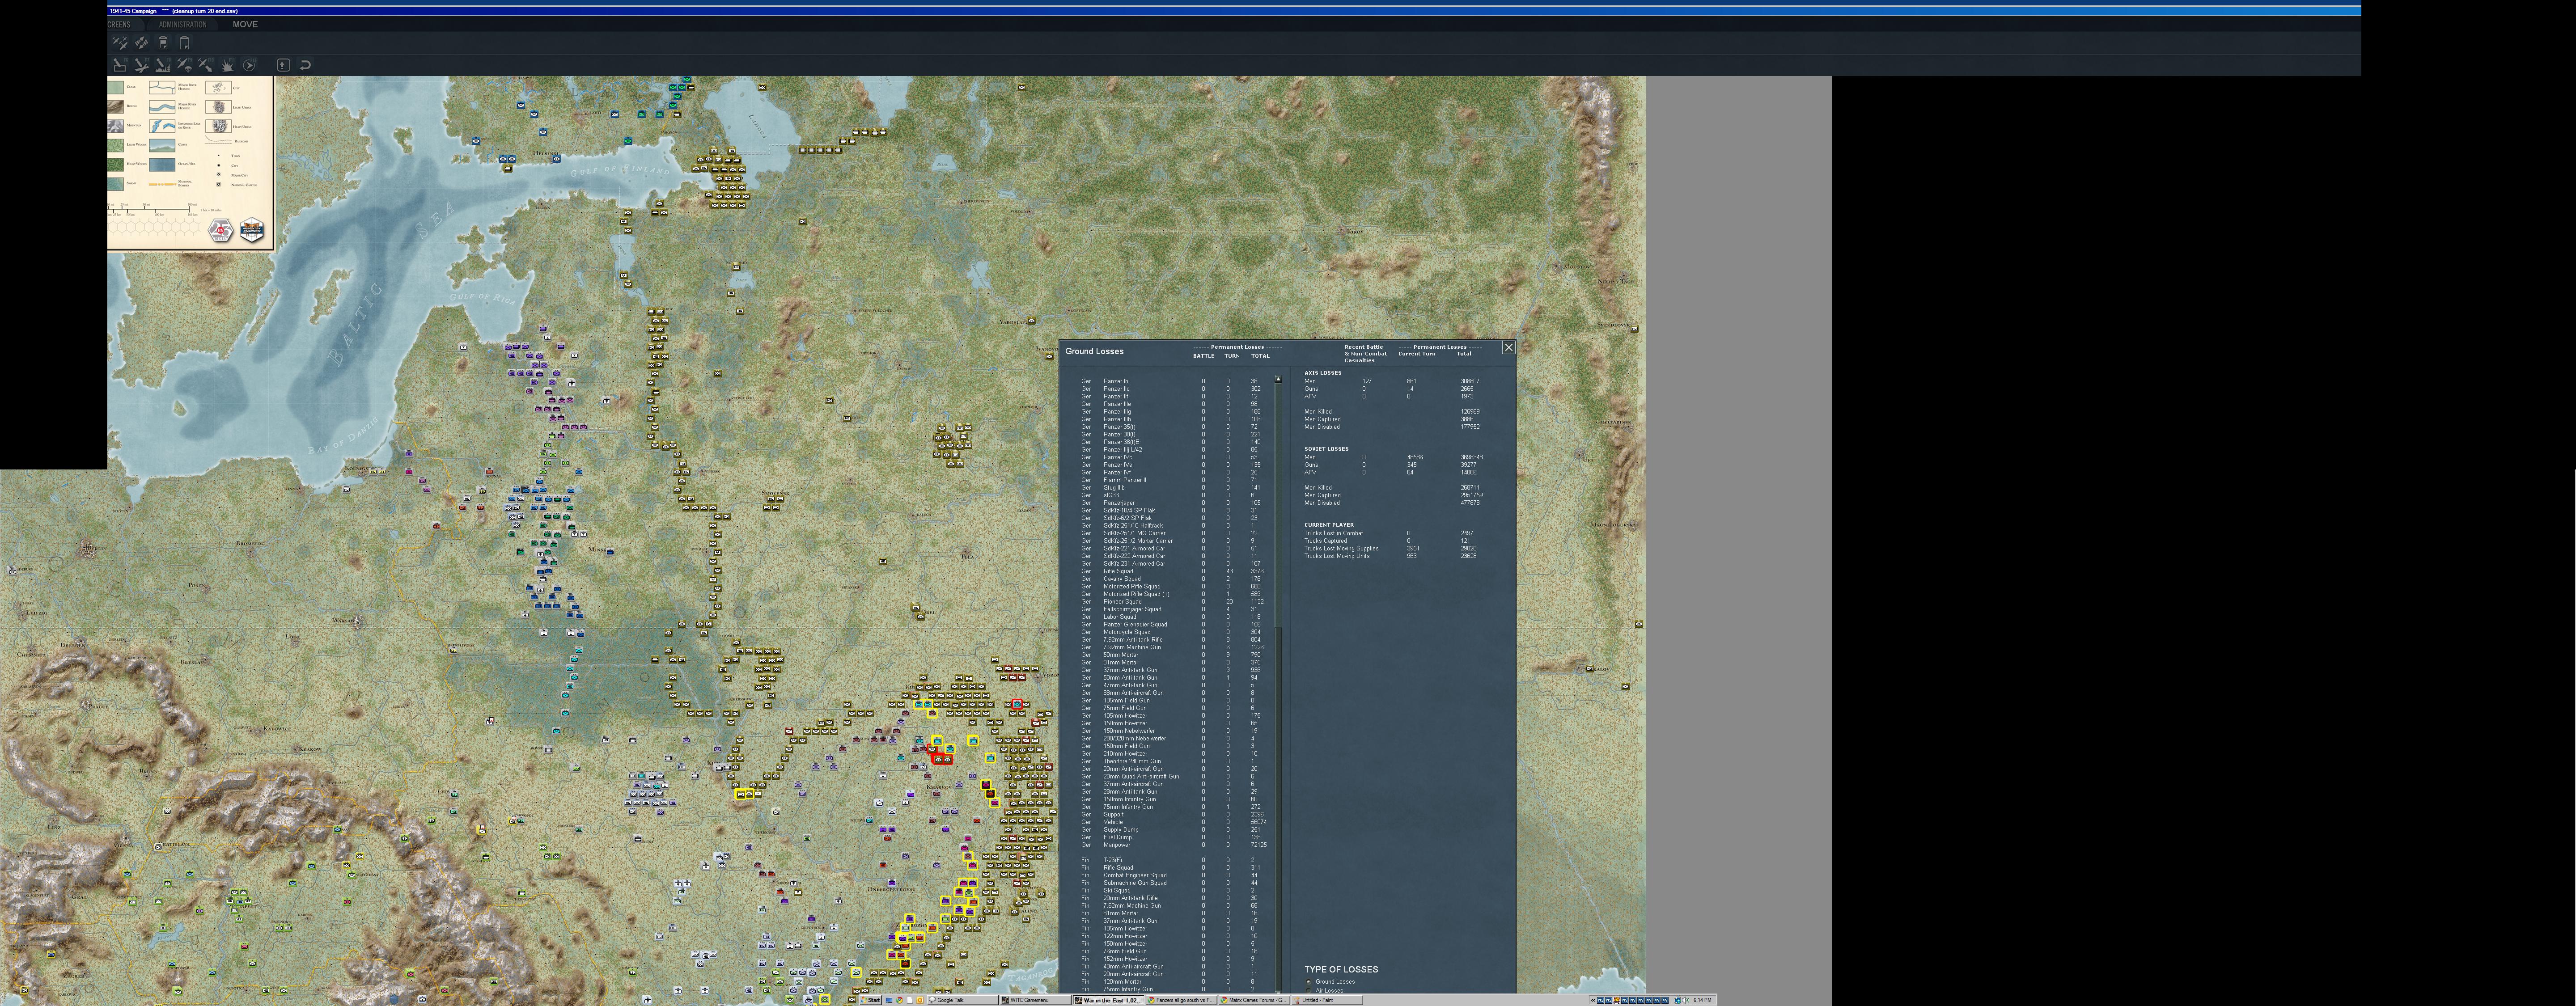Click the Fin 120mm Mortar row

tap(1171, 982)
